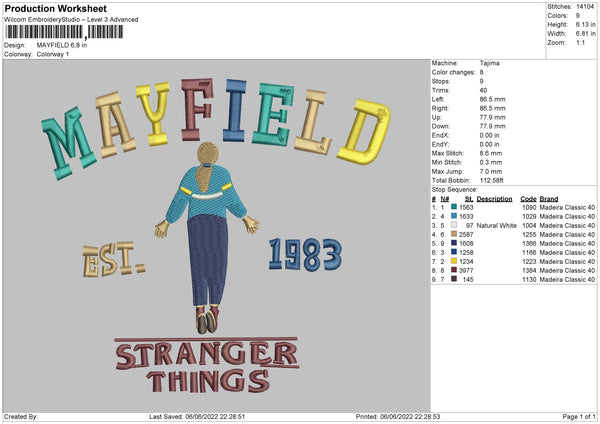Click thread code '1004' in the Code column
600x424 pixels.
tap(529, 225)
